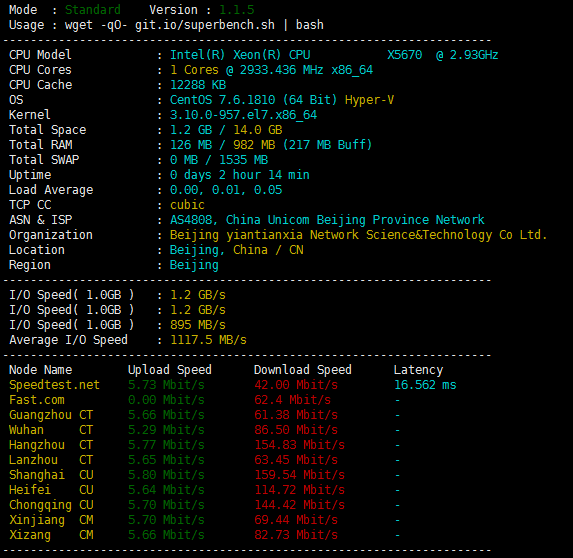This screenshot has height=558, width=573.
Task: Click total space value '14.0 GB'
Action: coord(258,130)
